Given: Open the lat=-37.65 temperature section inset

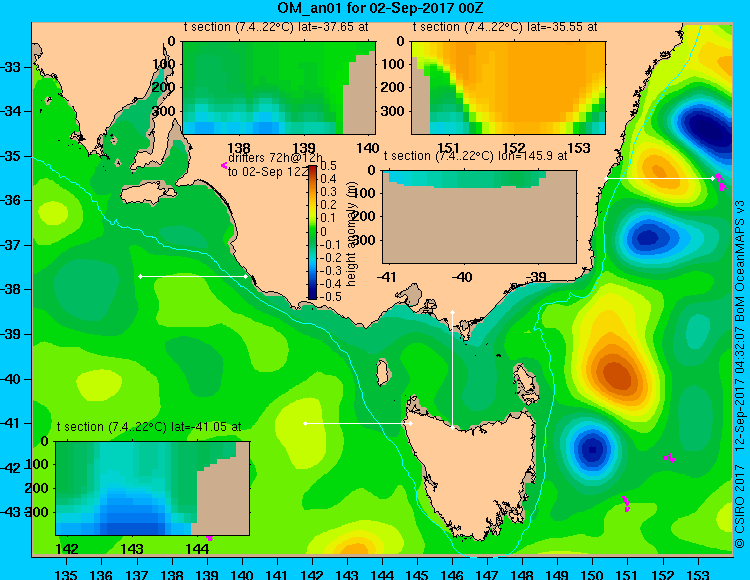Looking at the screenshot, I should click(x=279, y=88).
